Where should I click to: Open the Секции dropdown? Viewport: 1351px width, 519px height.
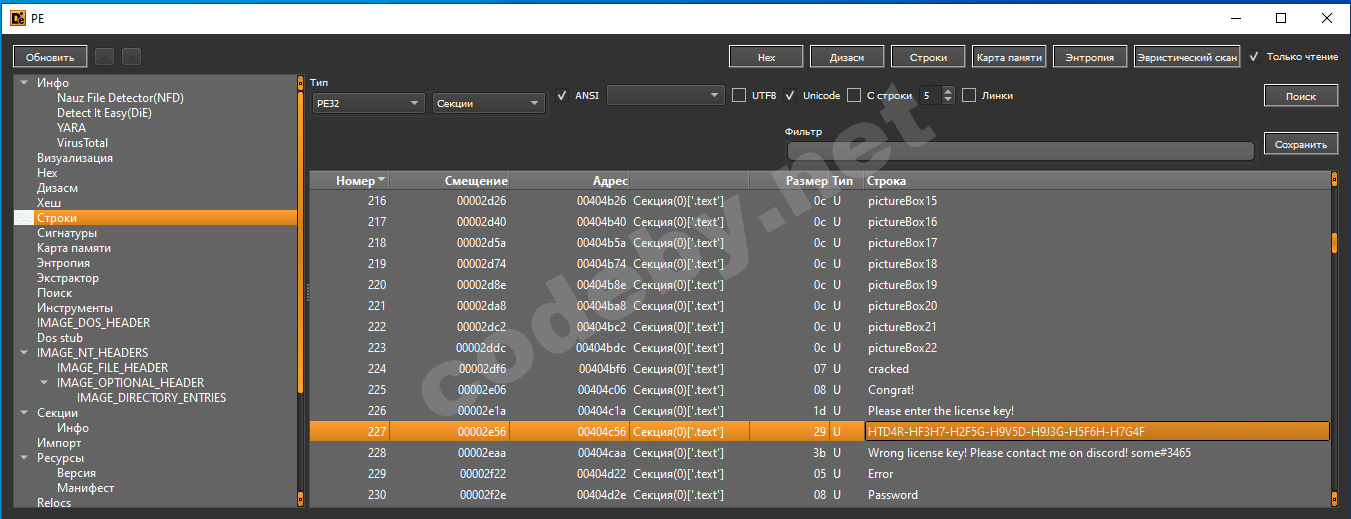pyautogui.click(x=489, y=103)
